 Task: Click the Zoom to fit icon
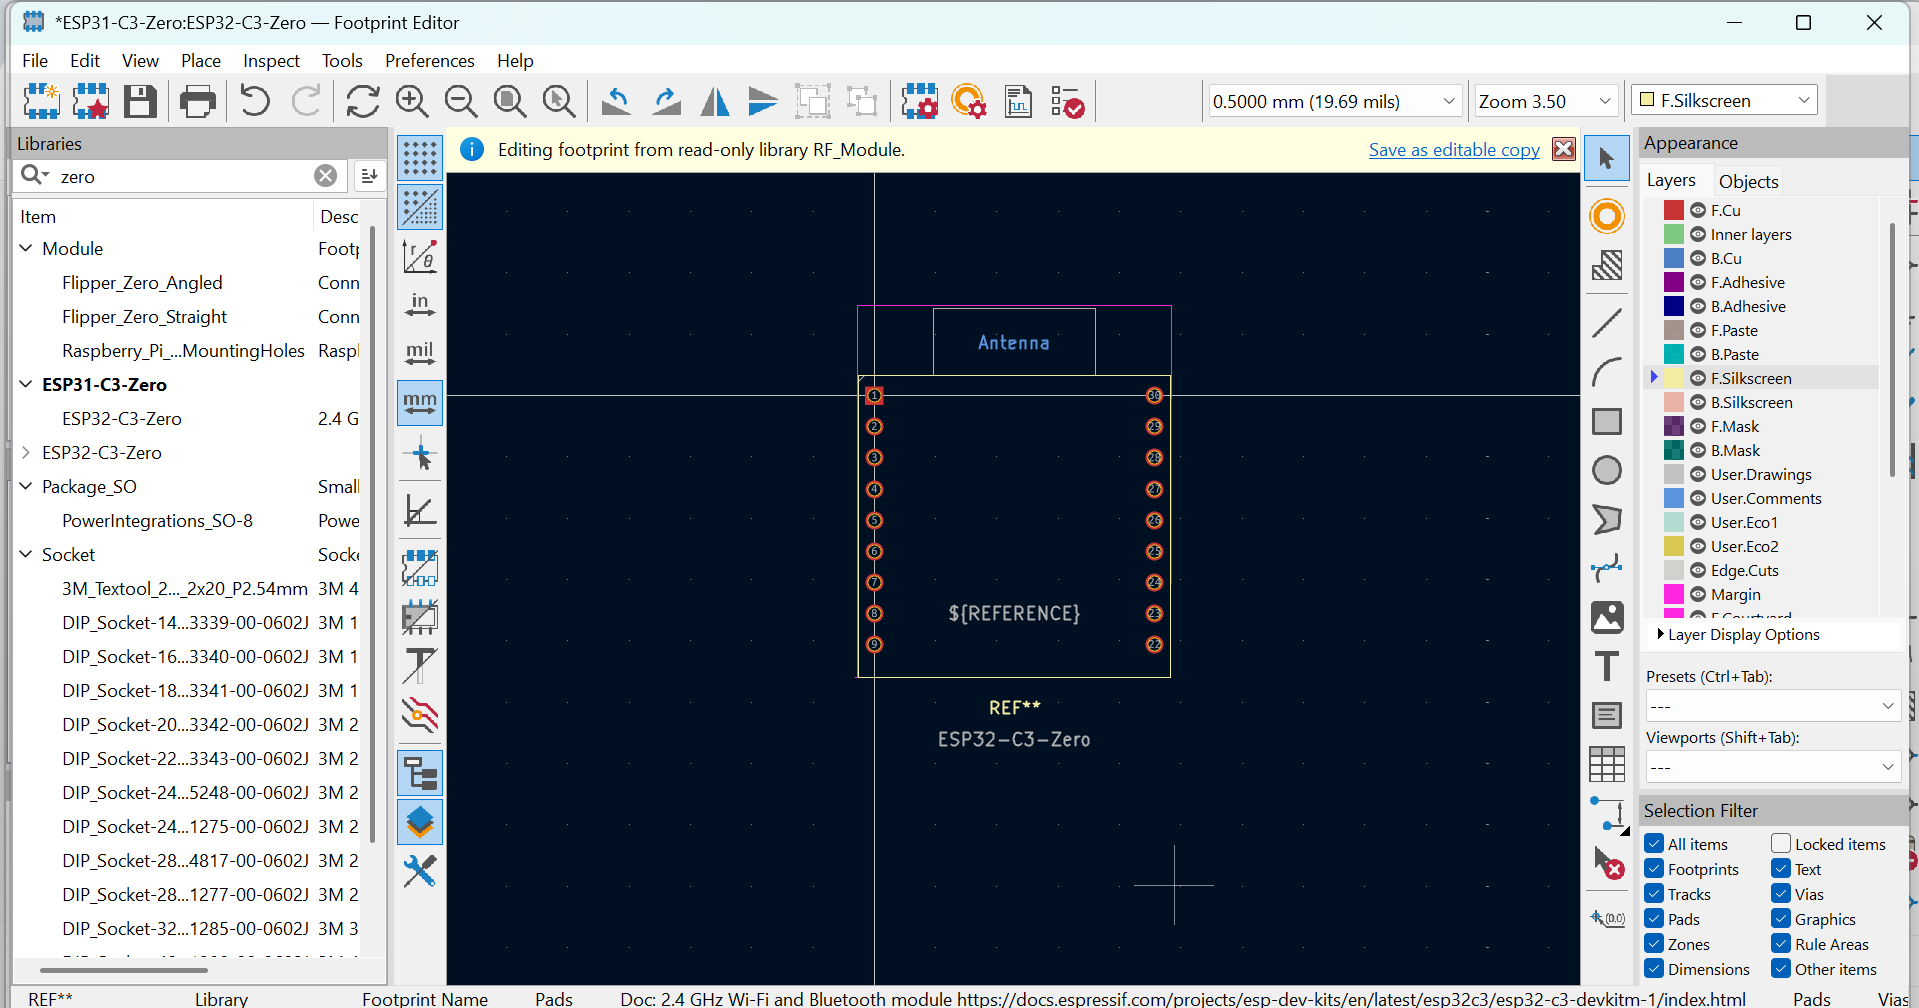point(510,101)
